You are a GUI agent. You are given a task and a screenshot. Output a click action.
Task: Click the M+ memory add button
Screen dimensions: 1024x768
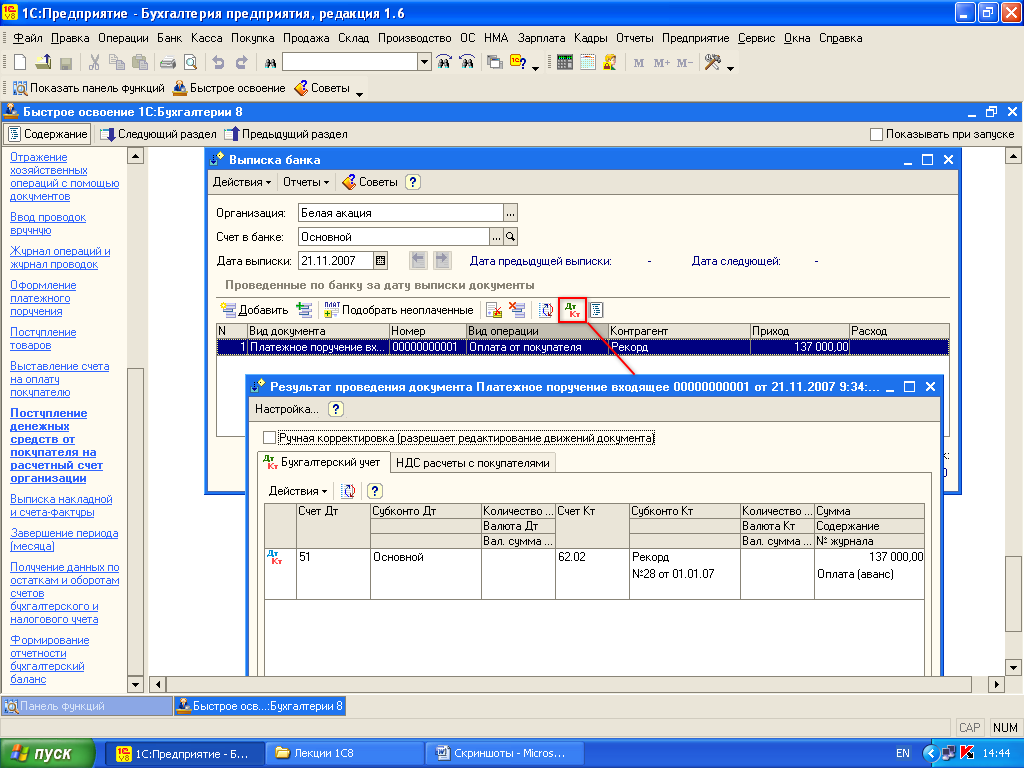point(662,63)
